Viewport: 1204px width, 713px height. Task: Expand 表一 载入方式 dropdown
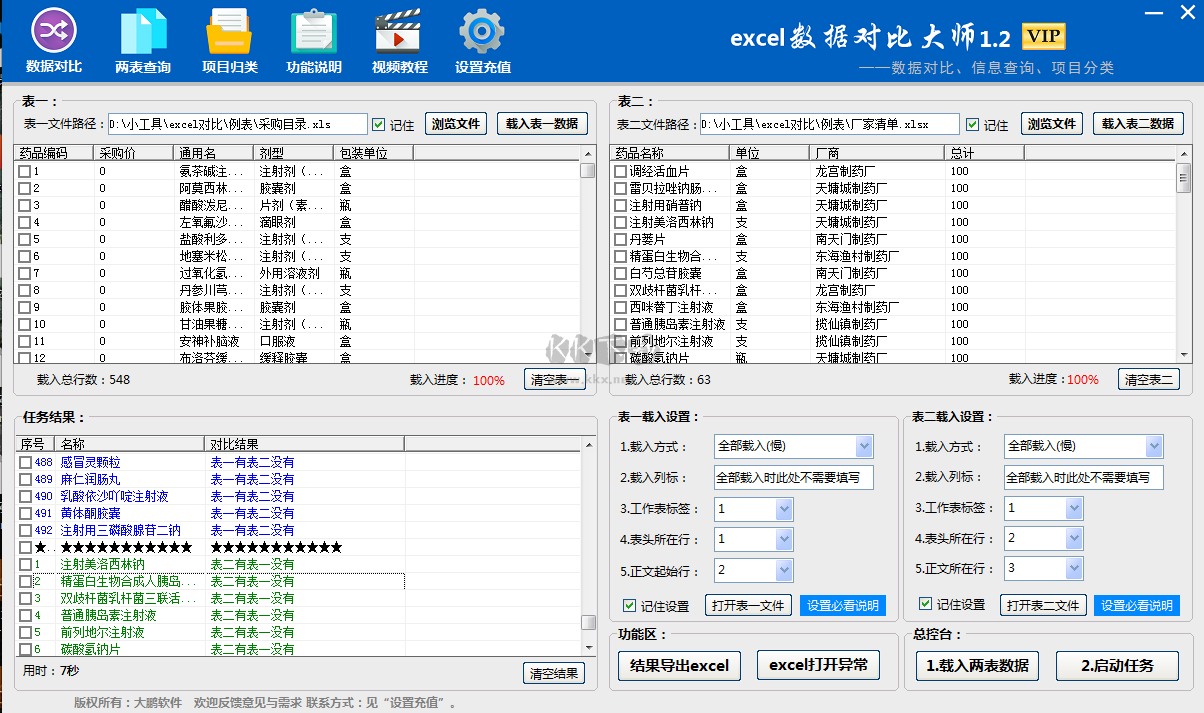coord(864,446)
